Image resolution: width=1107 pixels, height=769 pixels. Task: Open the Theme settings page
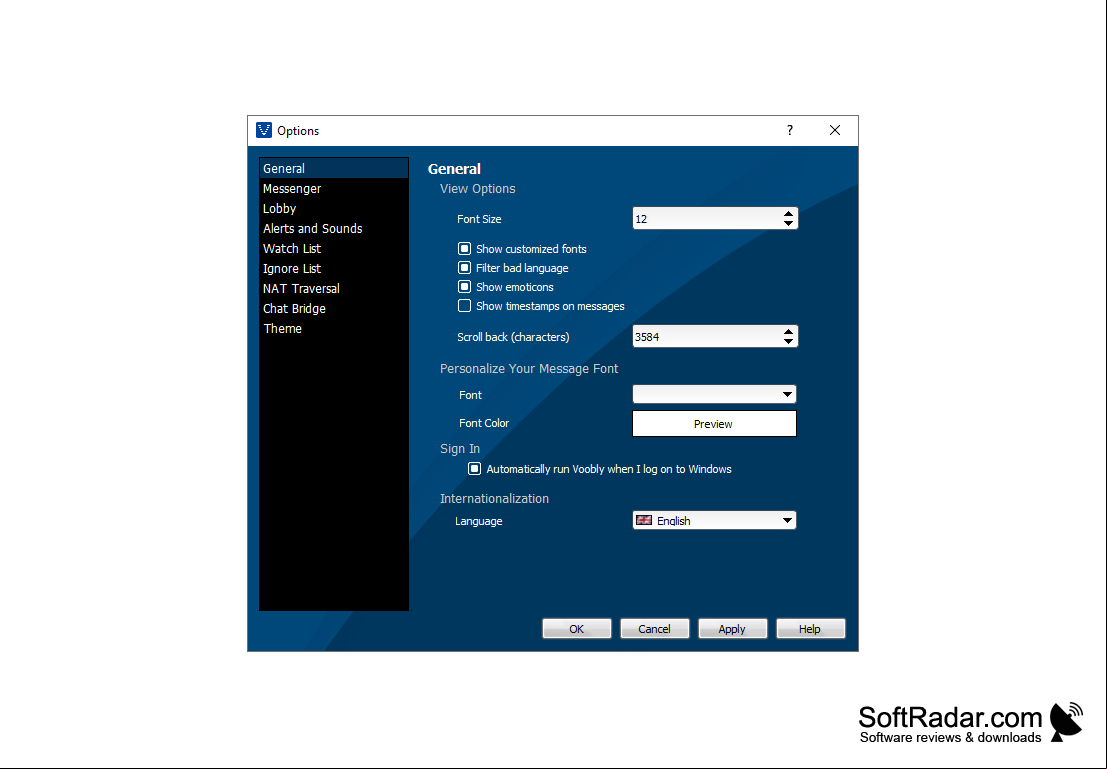[x=333, y=328]
